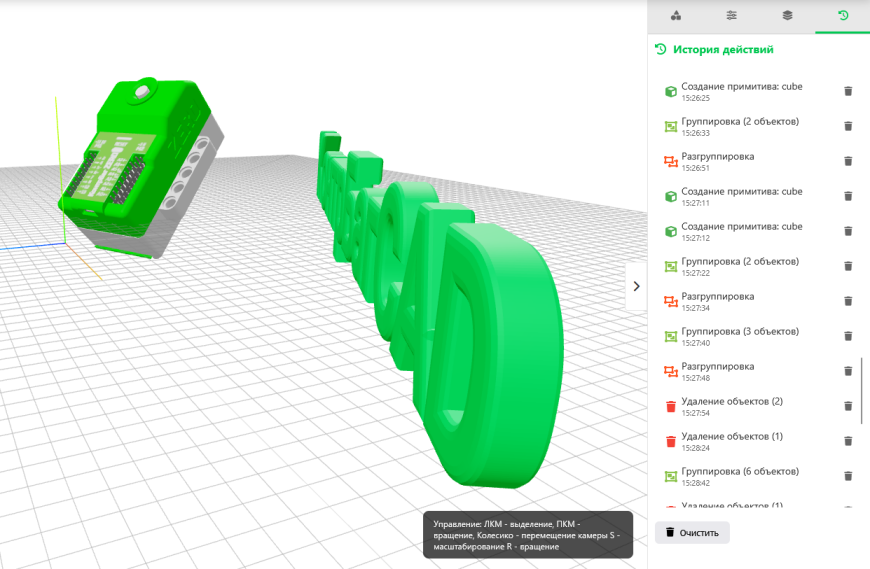The width and height of the screenshot is (870, 569).
Task: Select 'Группировка (2 объектов)' 15:26:33 row
Action: point(758,126)
